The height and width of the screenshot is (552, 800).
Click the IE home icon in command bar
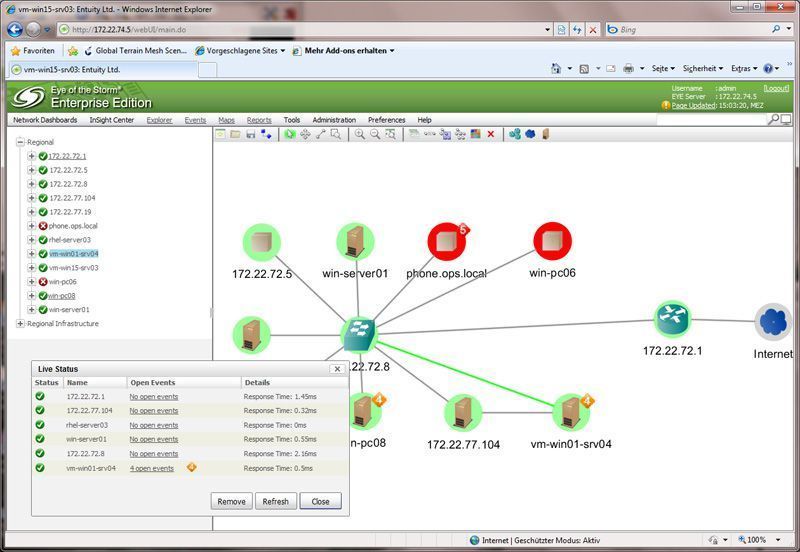click(x=556, y=68)
